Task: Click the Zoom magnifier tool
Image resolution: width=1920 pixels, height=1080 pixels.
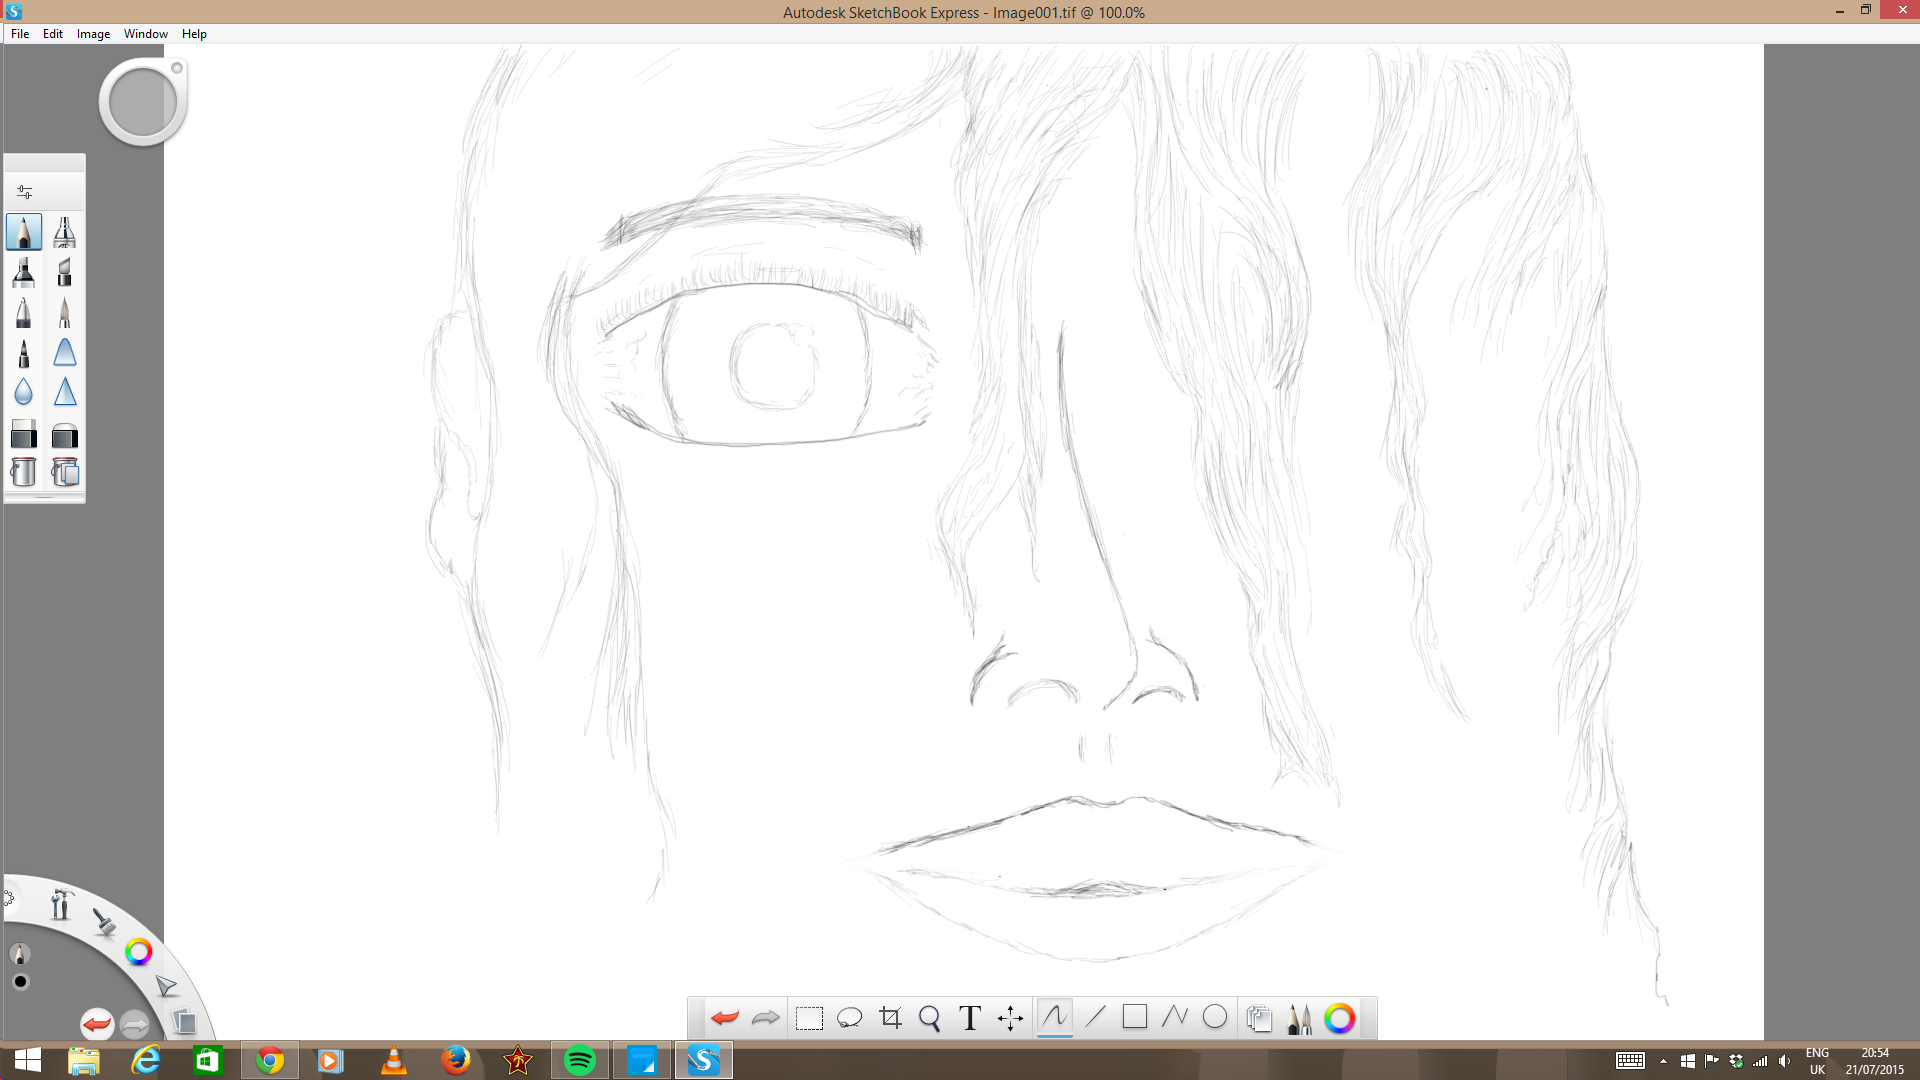Action: [929, 1018]
